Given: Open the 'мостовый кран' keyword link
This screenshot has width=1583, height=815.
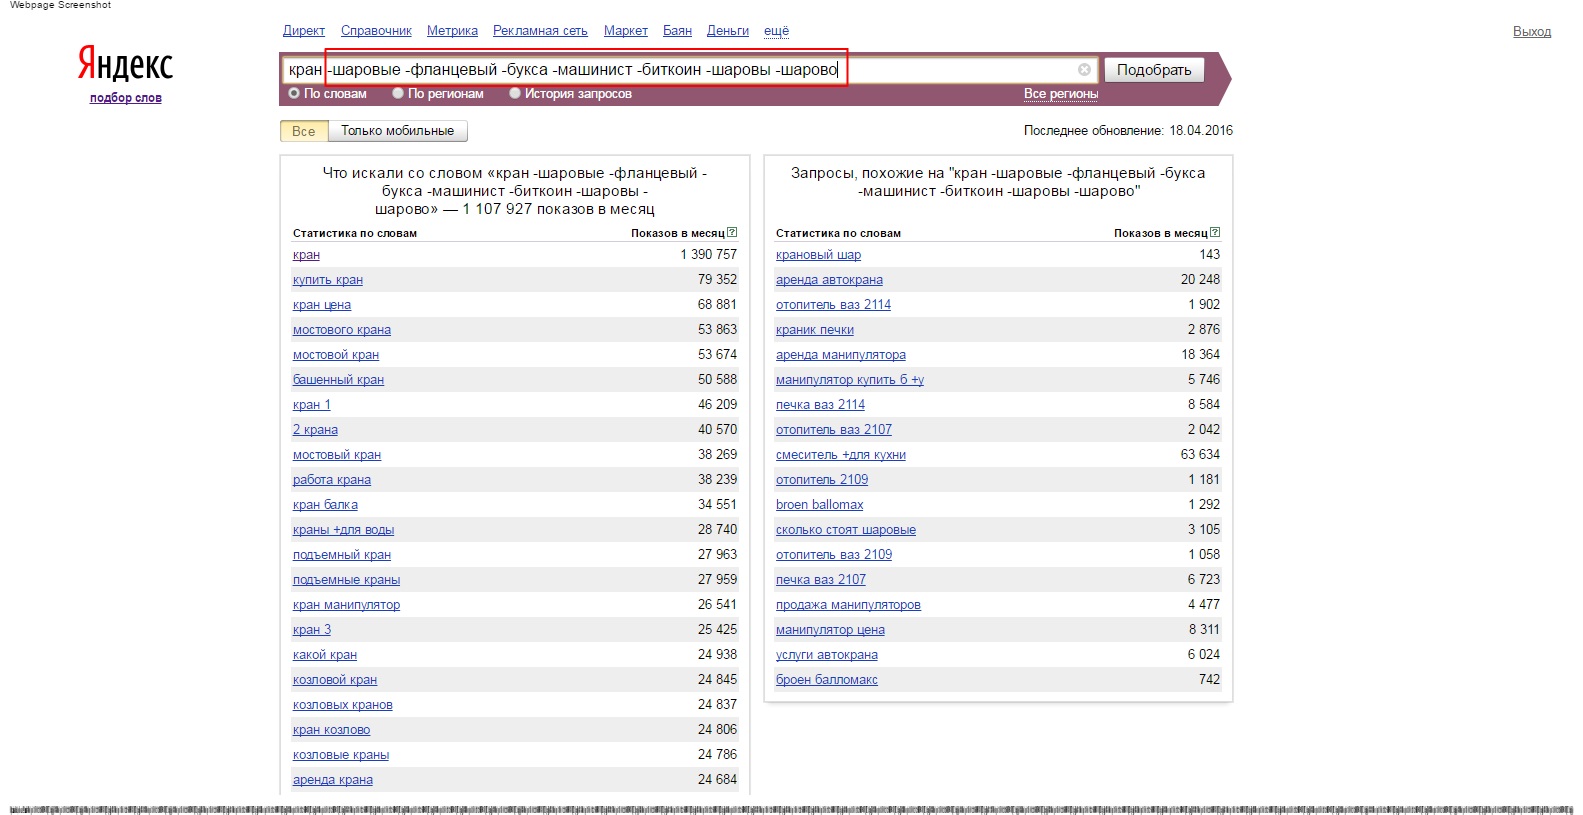Looking at the screenshot, I should pyautogui.click(x=337, y=455).
